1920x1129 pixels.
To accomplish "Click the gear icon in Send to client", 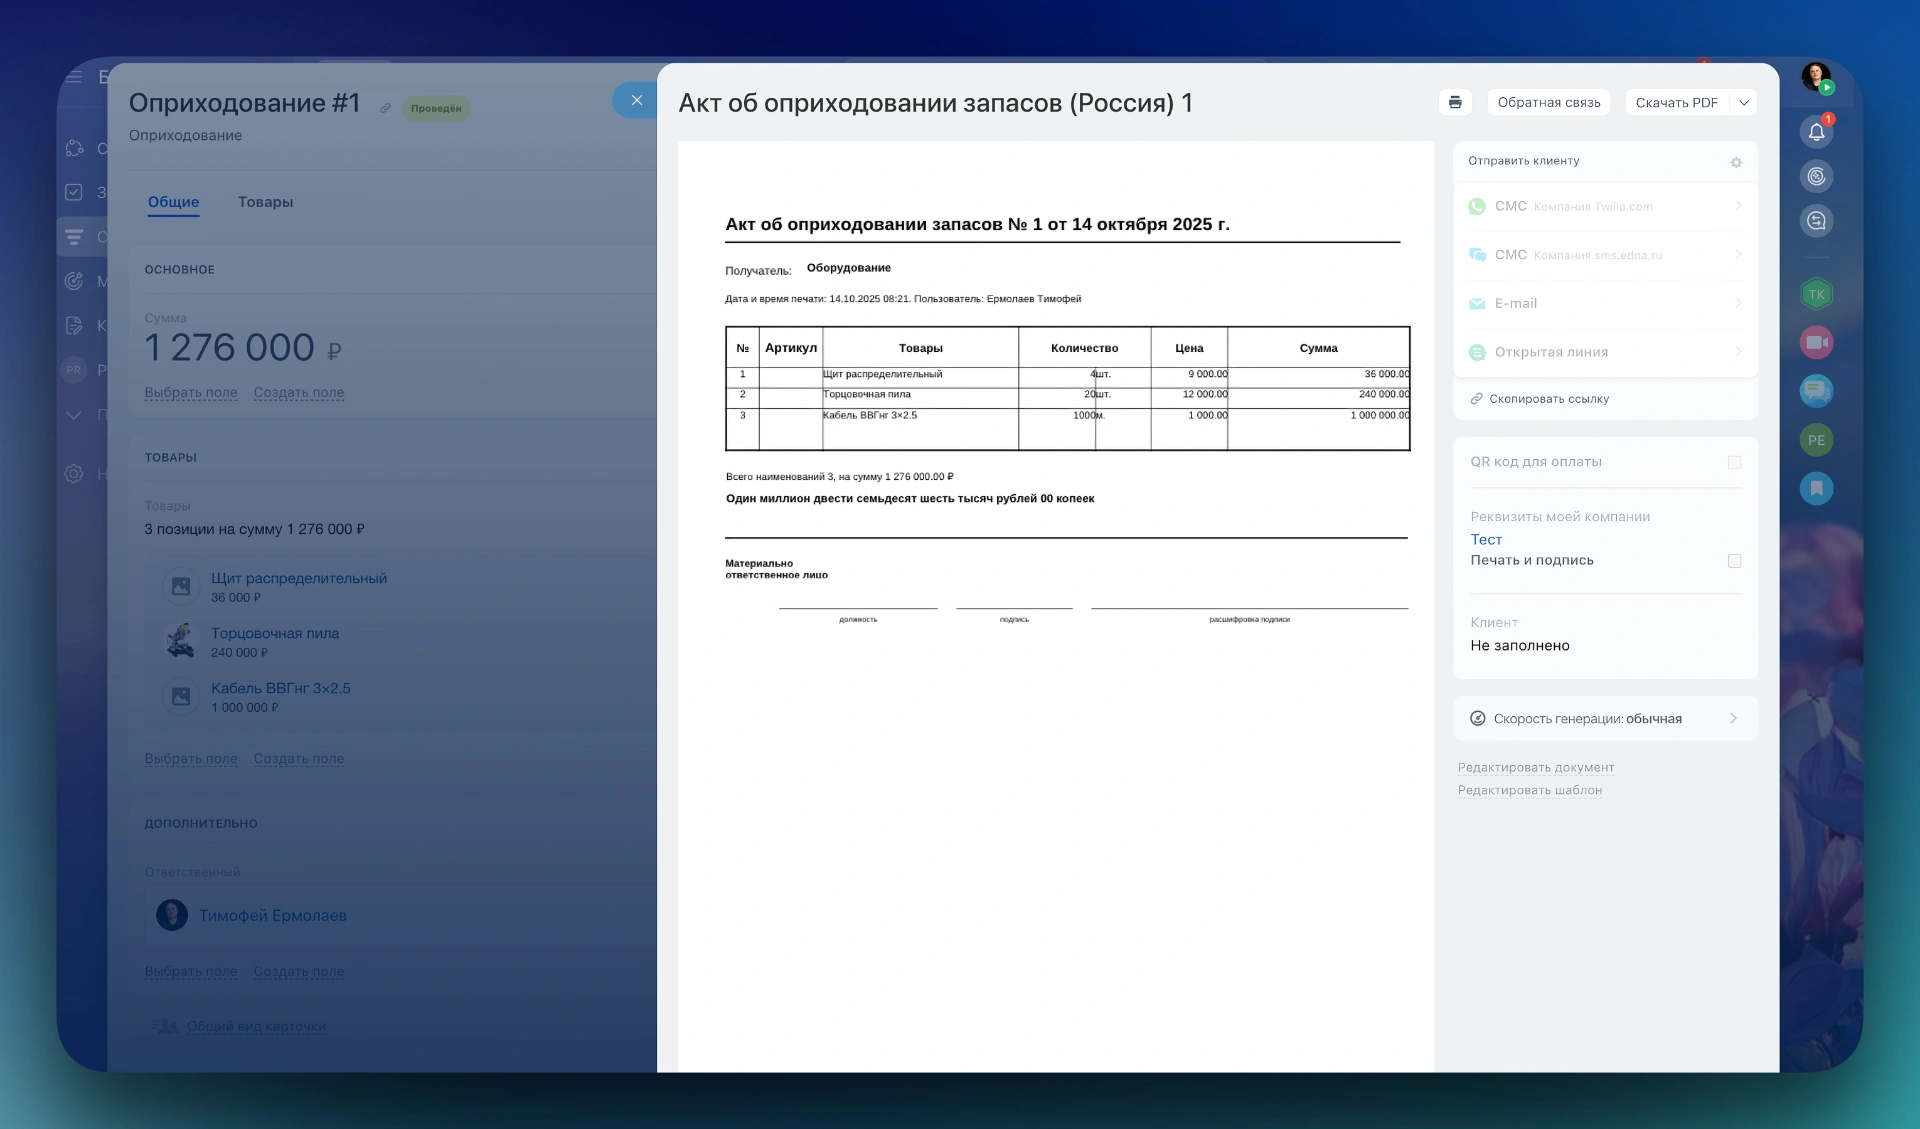I will (1736, 162).
